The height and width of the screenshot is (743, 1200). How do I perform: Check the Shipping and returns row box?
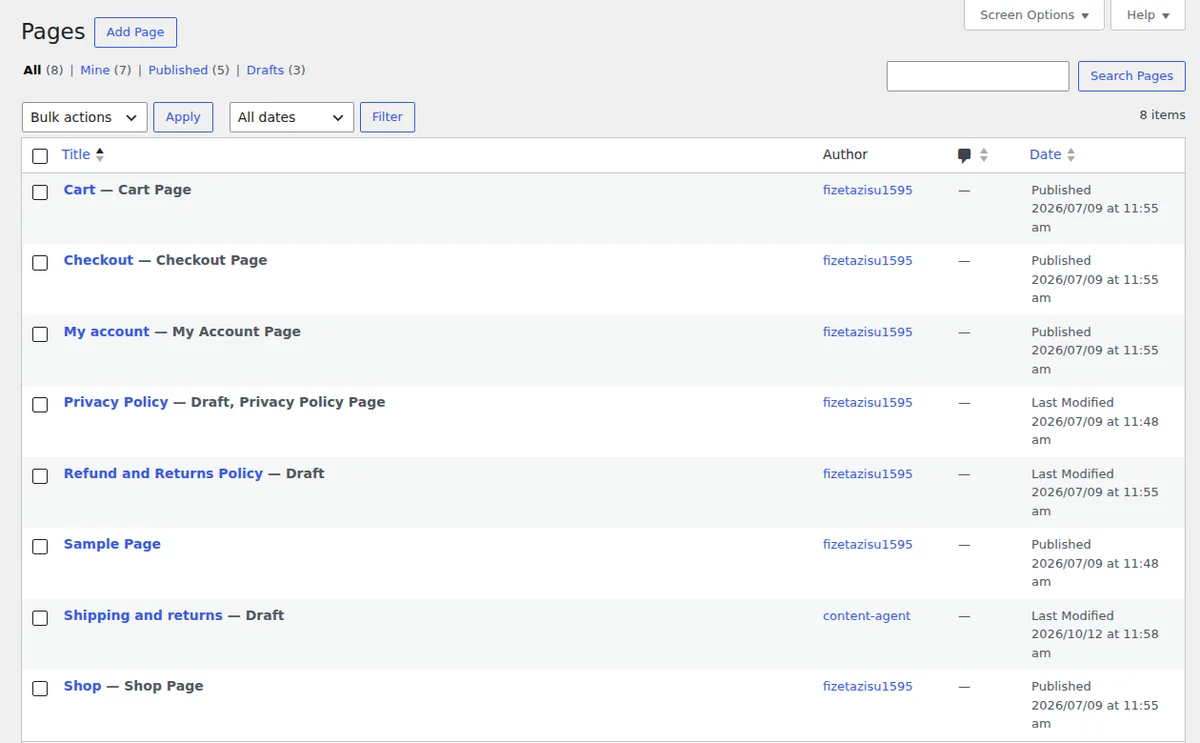tap(40, 618)
